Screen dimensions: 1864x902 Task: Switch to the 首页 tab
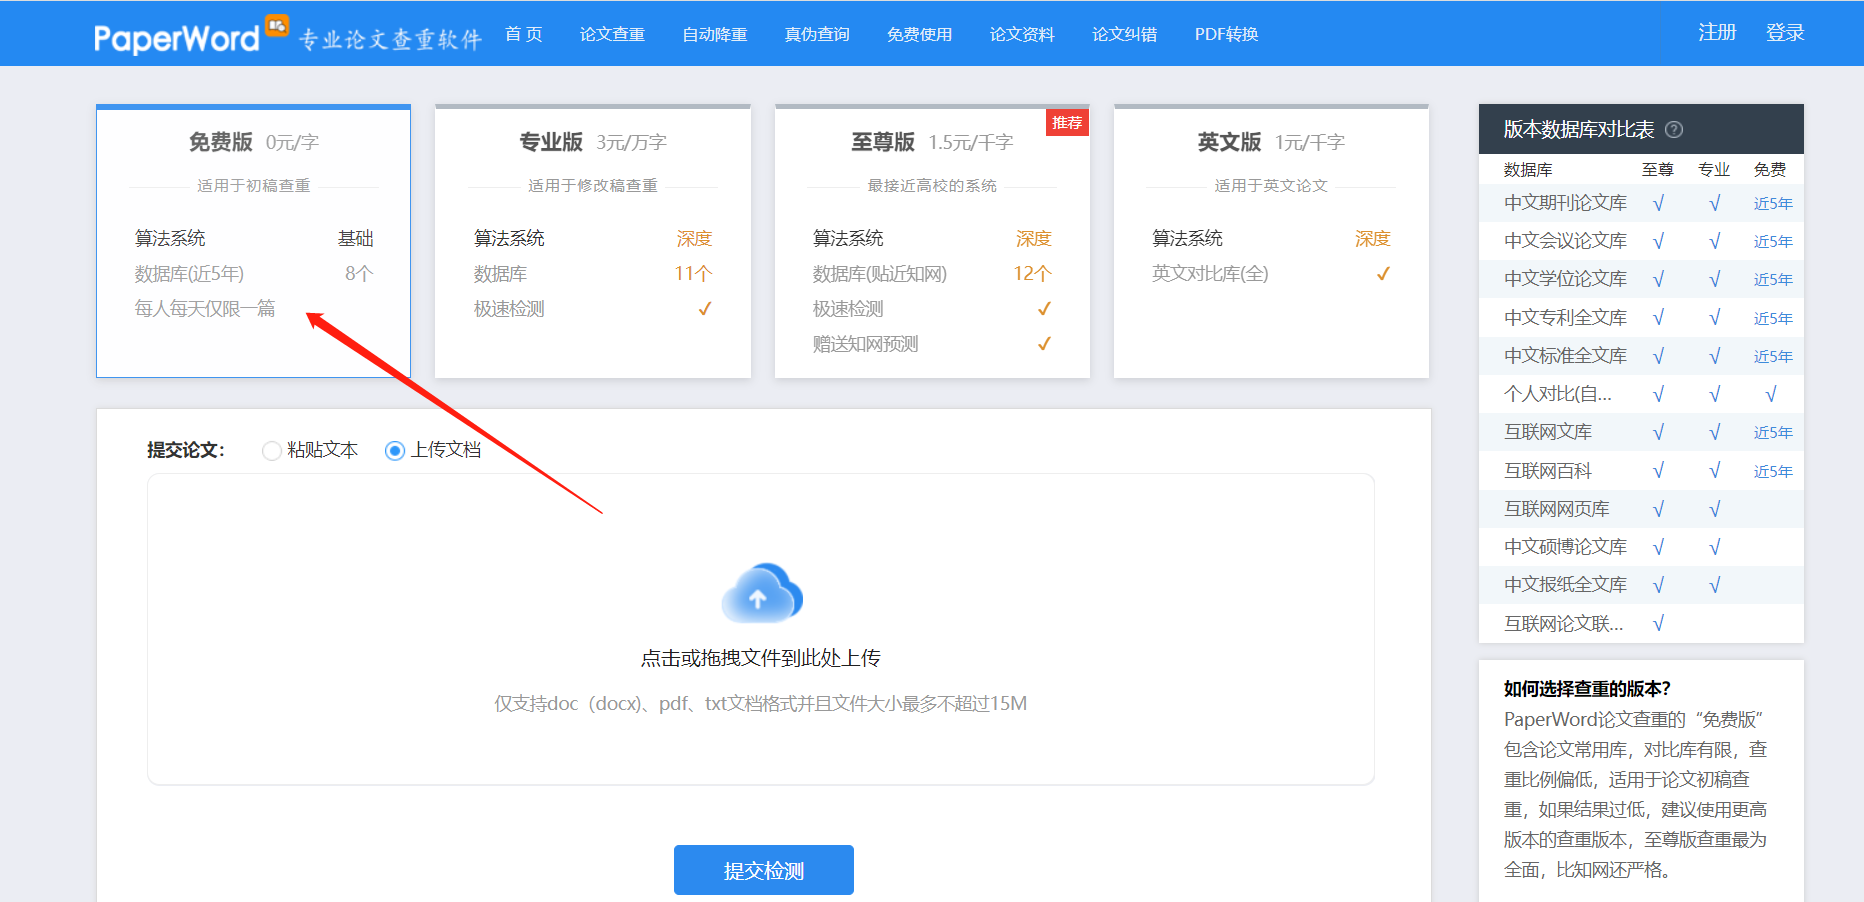[523, 33]
